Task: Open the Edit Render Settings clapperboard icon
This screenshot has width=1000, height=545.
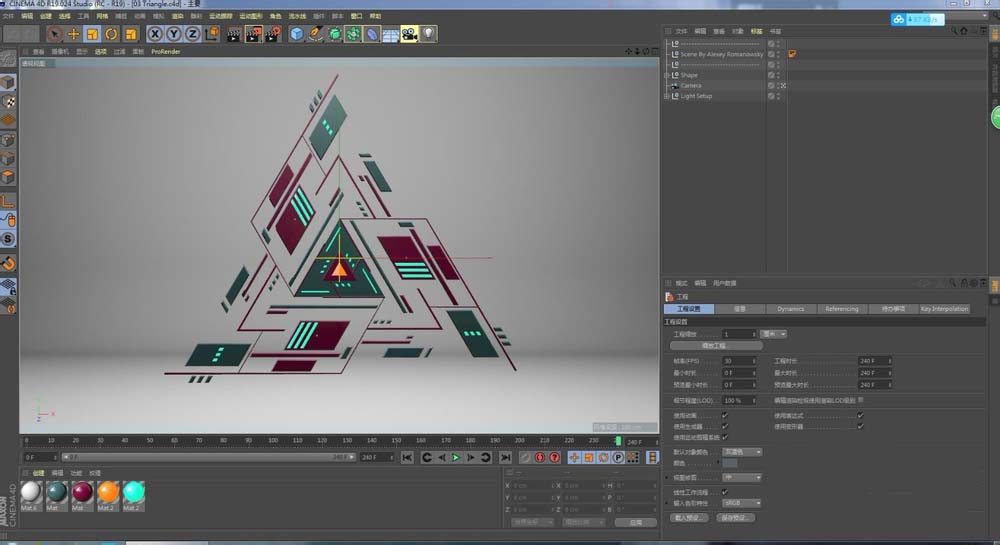Action: click(x=273, y=34)
